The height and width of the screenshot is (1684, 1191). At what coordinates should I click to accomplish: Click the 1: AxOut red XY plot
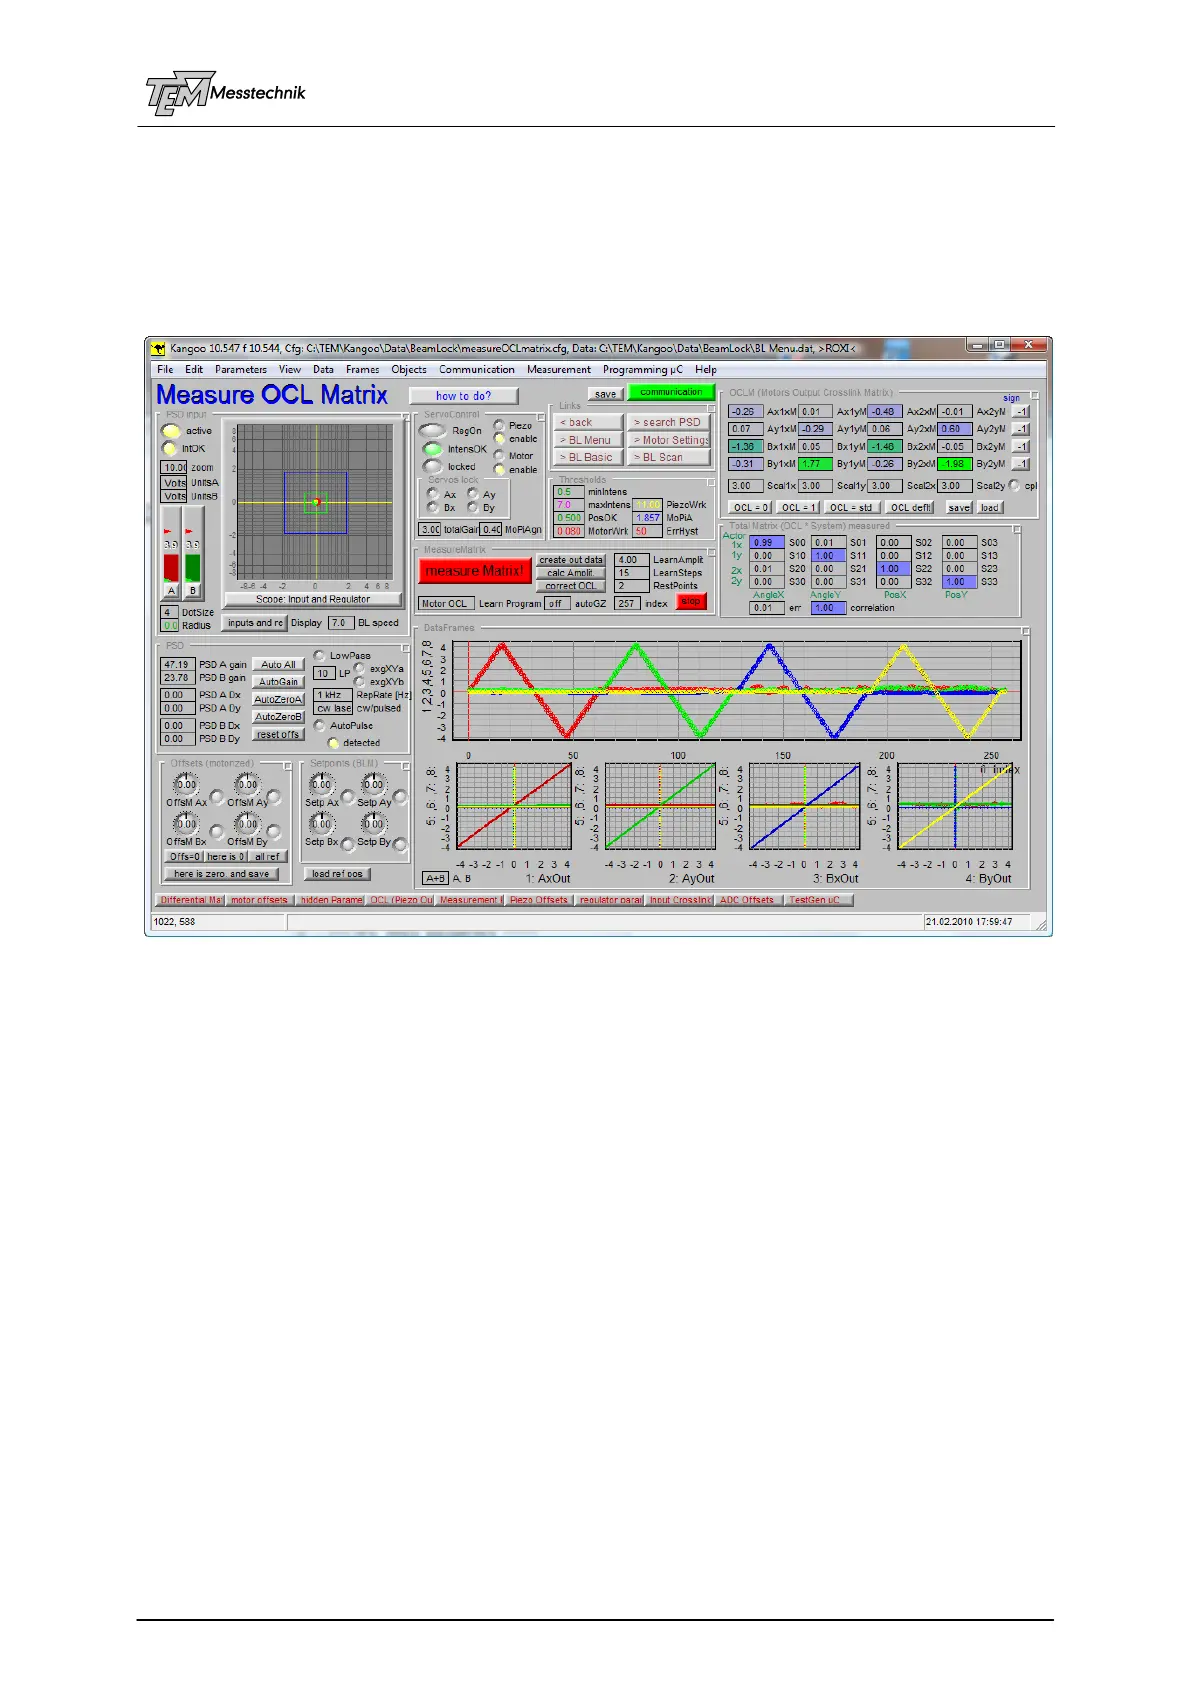[x=513, y=806]
